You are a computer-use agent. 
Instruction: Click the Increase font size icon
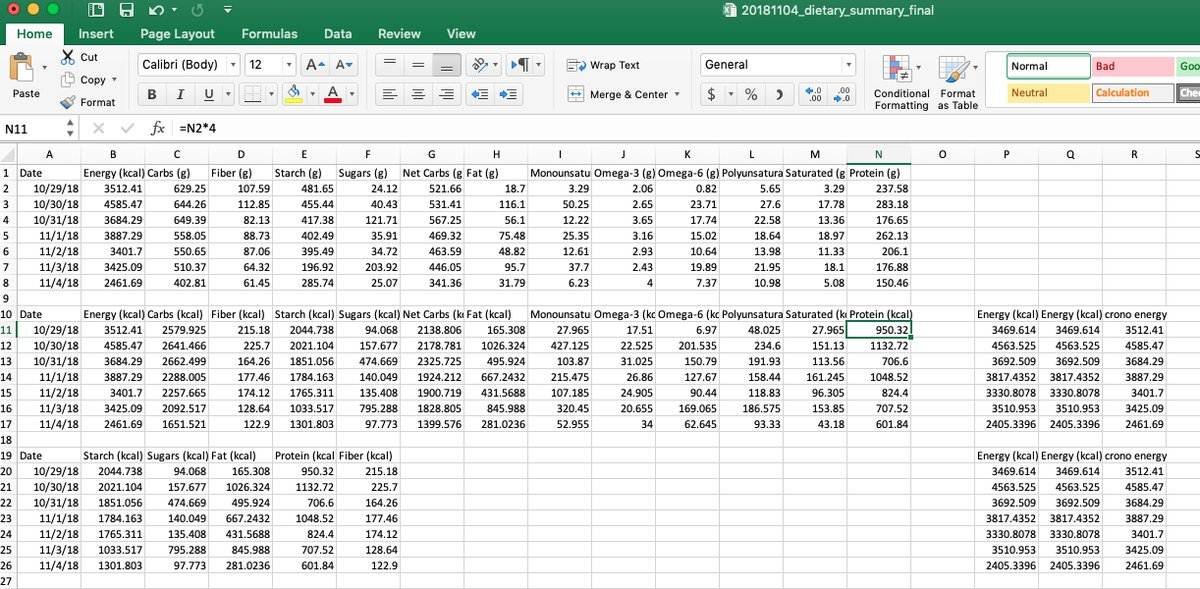click(314, 65)
